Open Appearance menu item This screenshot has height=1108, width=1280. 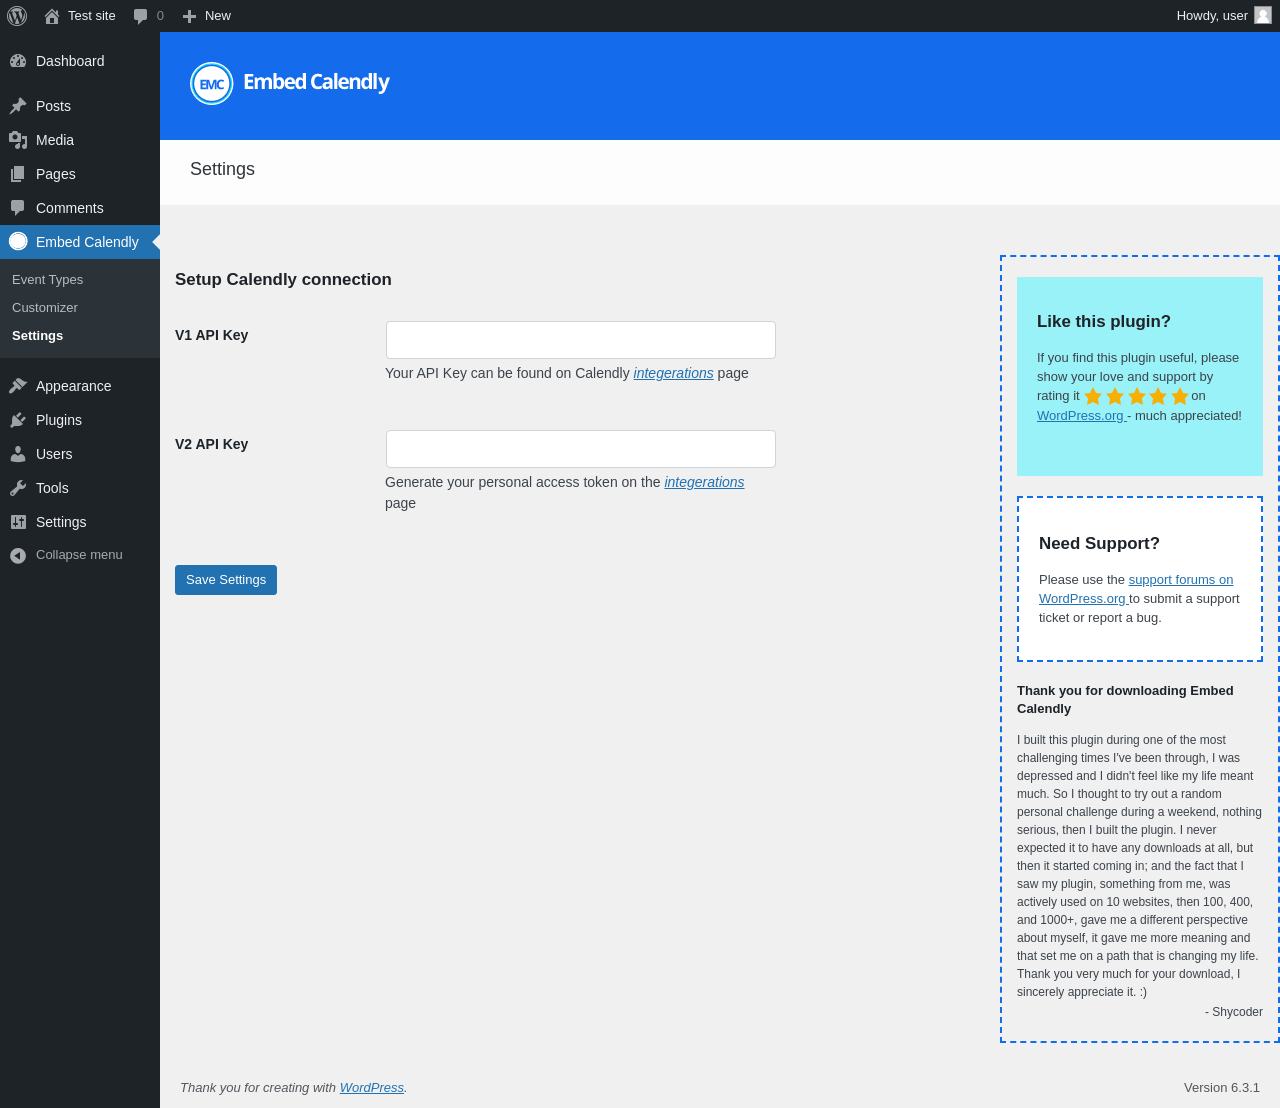point(80,386)
